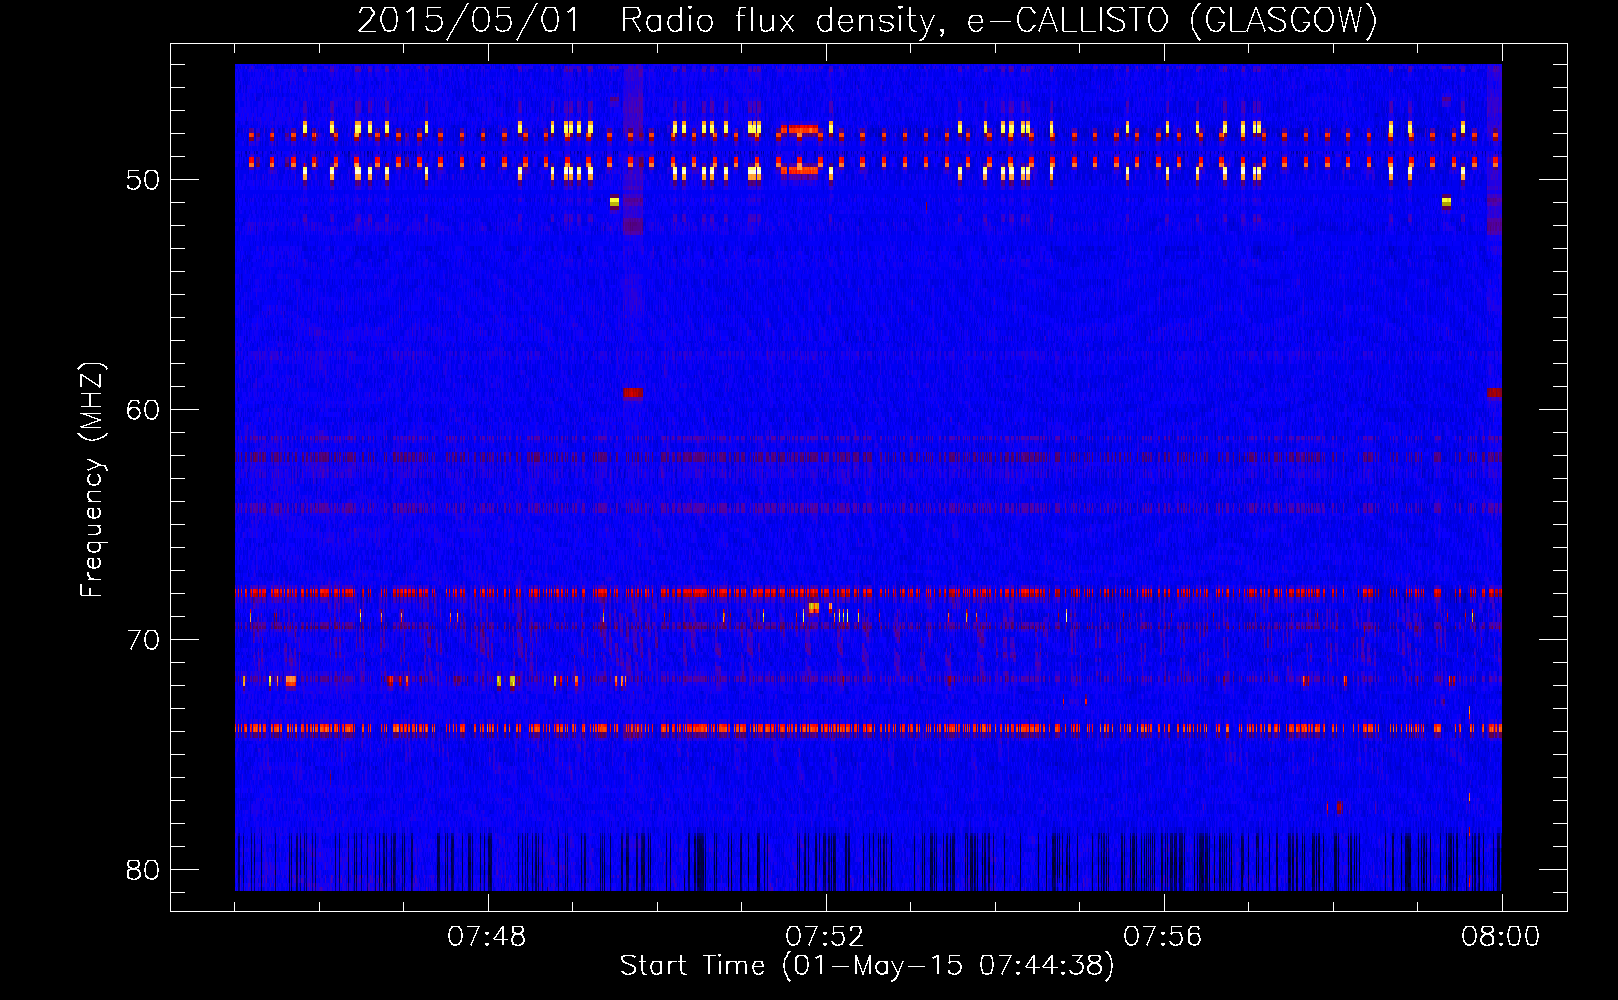Click the "Start Time (01-May-15 07:44:38)" label
1618x1000 pixels.
[x=867, y=966]
